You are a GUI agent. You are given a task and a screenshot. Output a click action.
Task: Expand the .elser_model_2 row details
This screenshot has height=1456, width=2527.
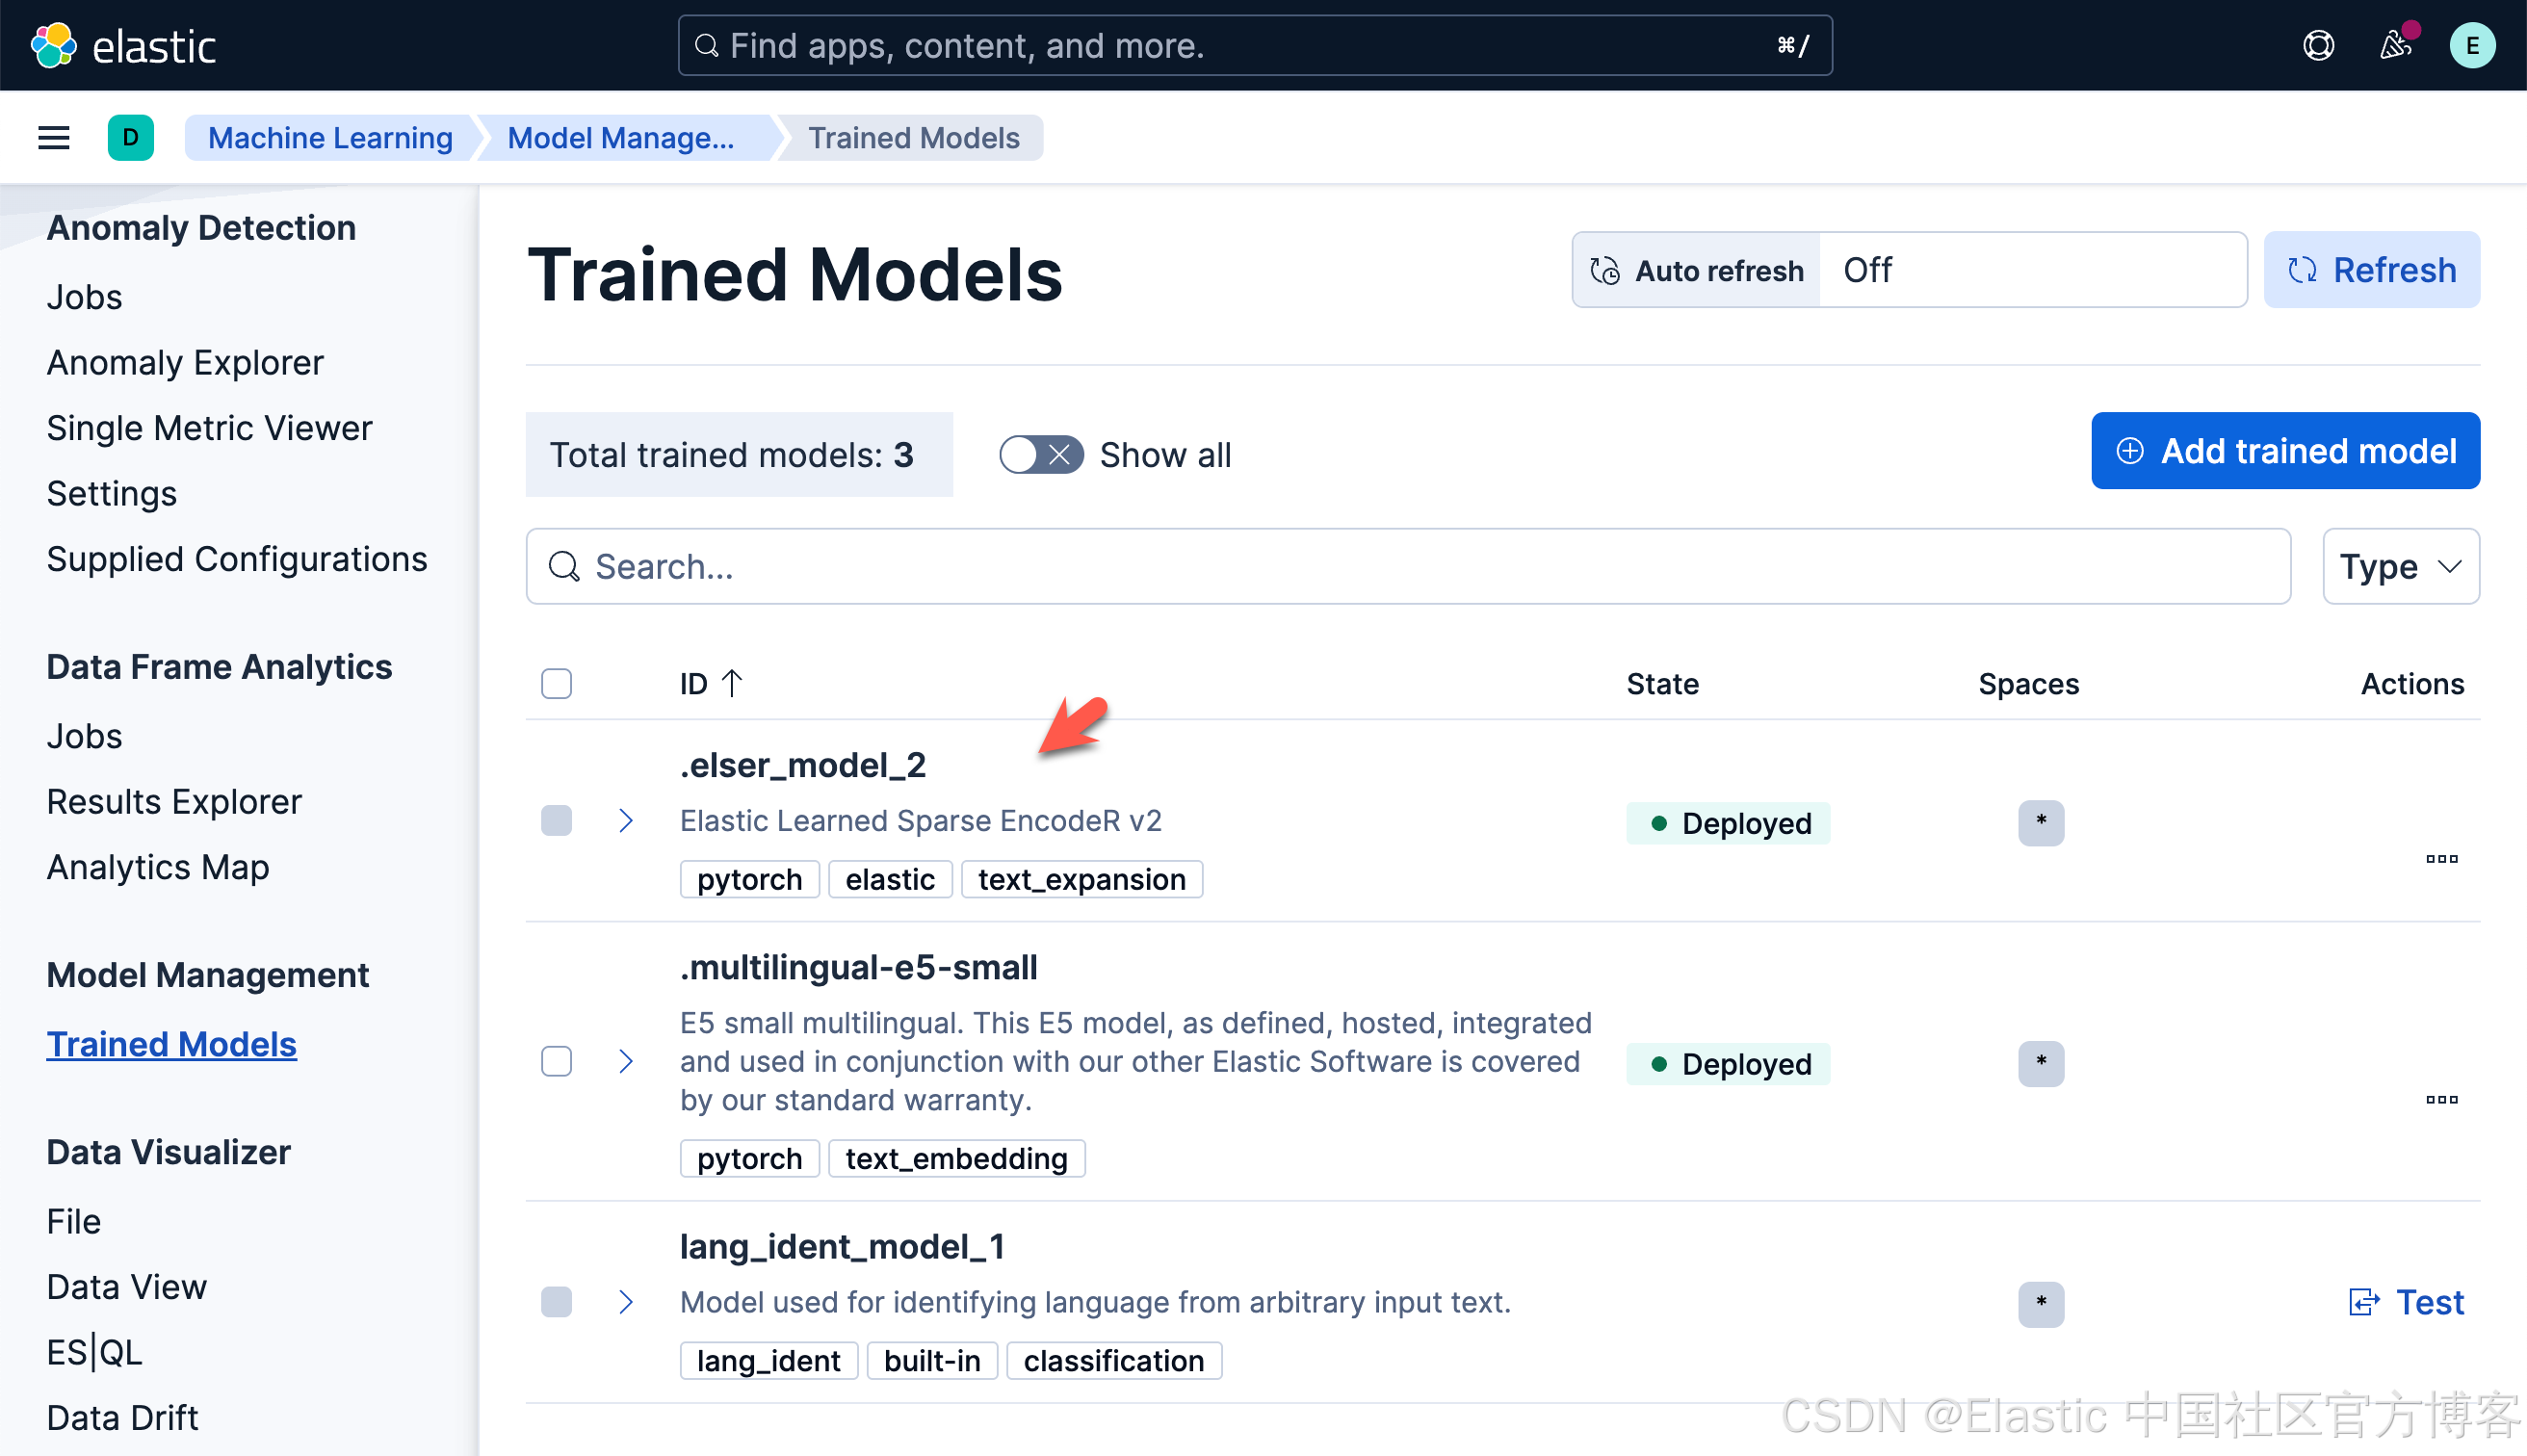pos(626,821)
